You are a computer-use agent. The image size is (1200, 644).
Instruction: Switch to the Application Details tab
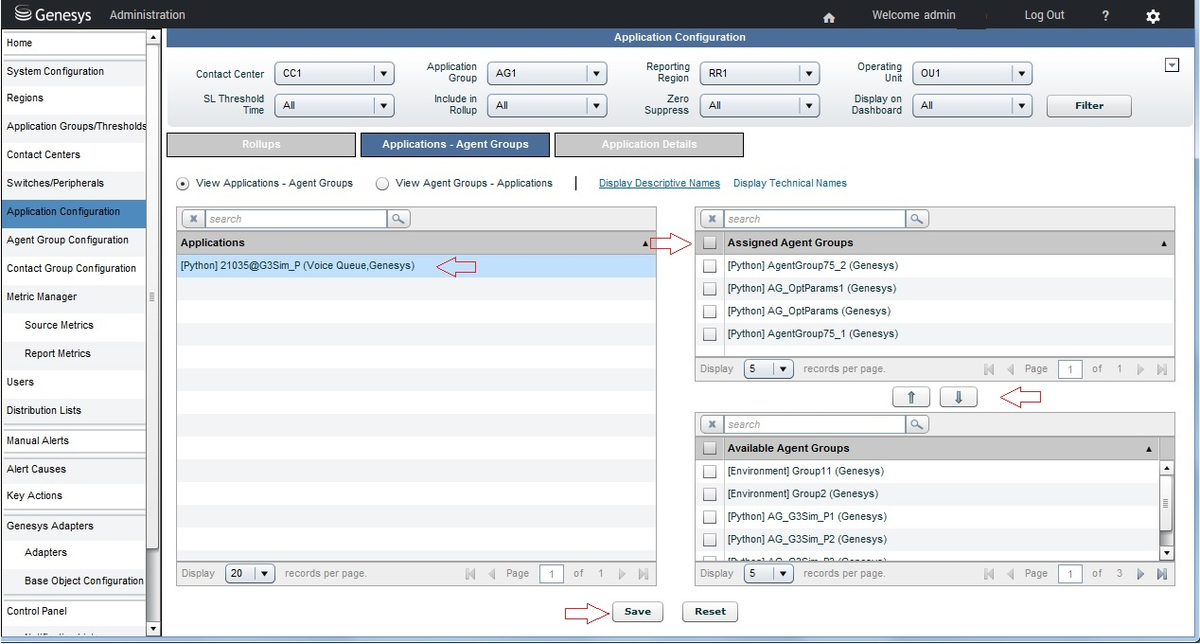649,145
